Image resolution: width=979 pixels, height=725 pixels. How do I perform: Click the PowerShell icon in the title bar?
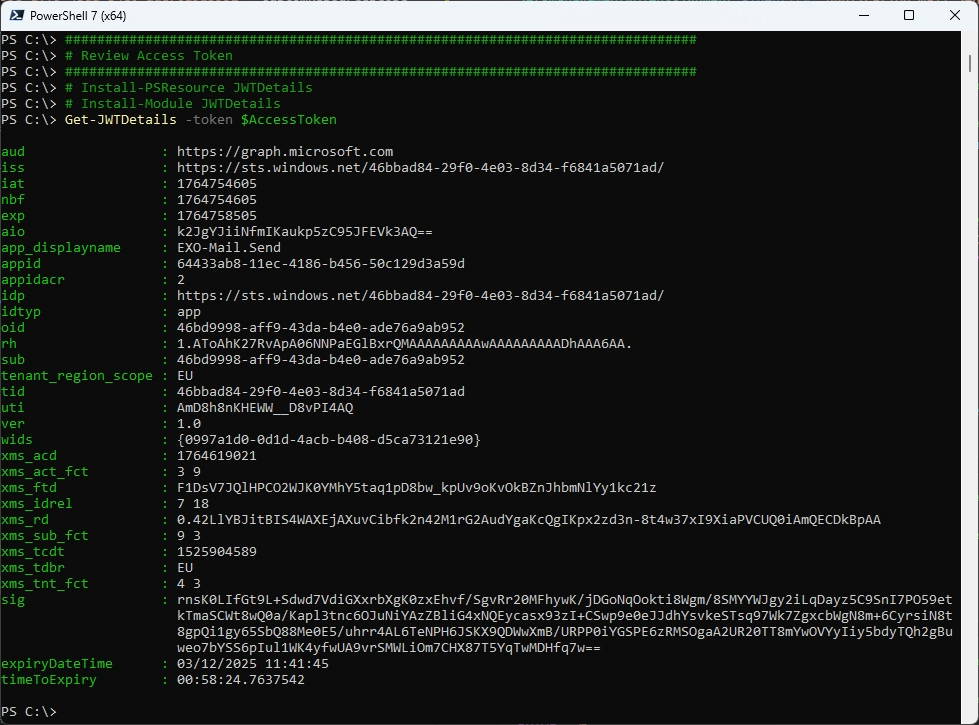tap(17, 16)
